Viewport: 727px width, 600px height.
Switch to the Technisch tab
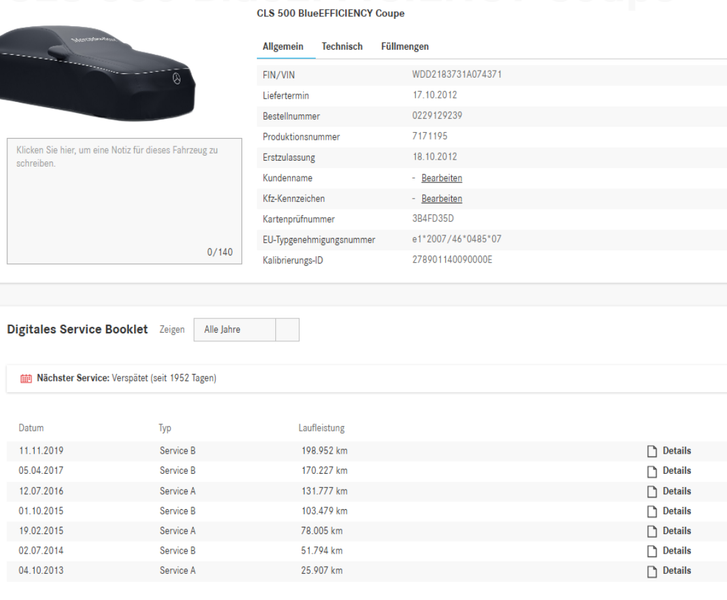coord(342,47)
